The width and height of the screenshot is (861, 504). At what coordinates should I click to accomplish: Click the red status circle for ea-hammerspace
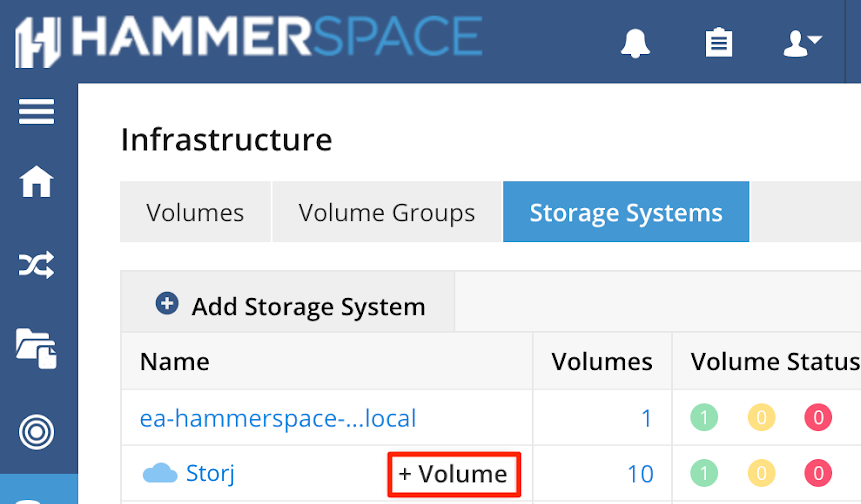[x=818, y=417]
